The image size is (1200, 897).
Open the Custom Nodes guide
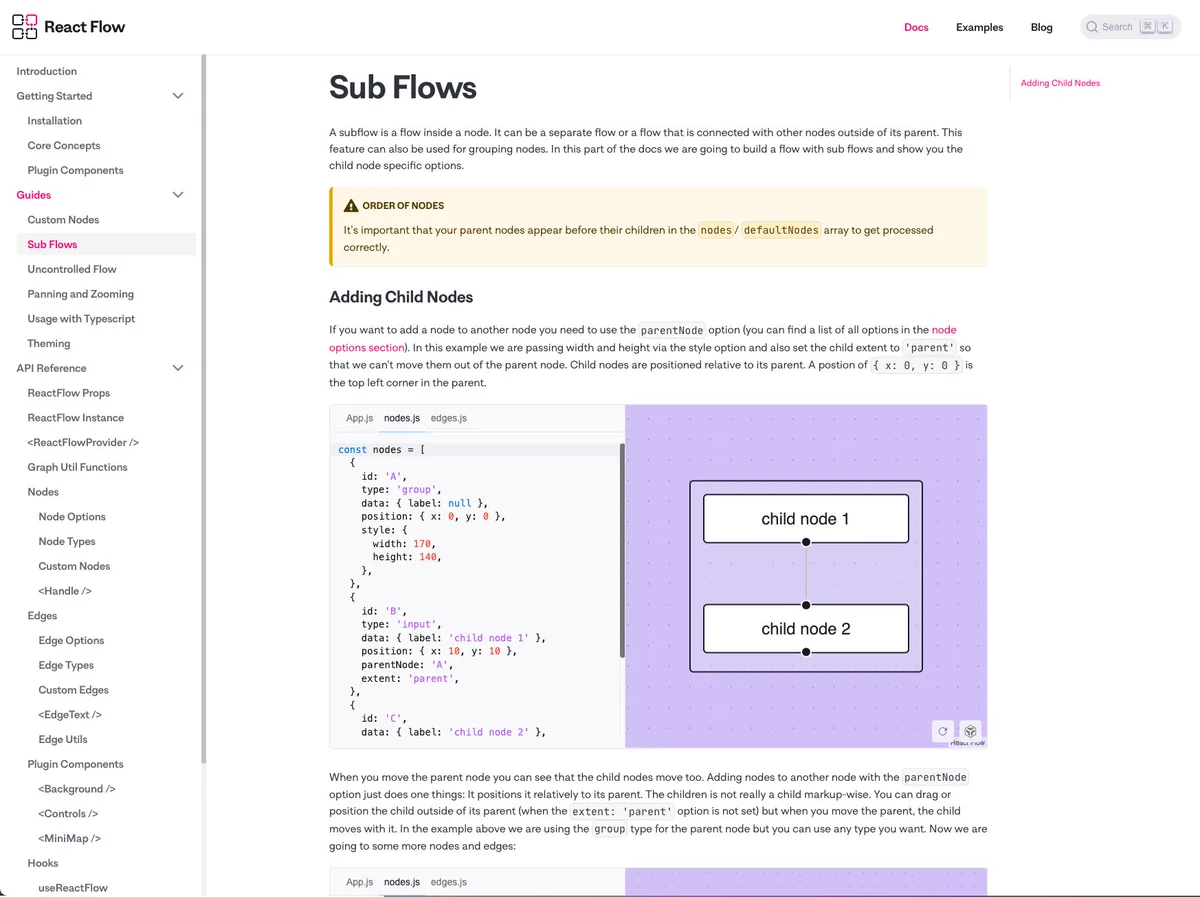[x=63, y=220]
